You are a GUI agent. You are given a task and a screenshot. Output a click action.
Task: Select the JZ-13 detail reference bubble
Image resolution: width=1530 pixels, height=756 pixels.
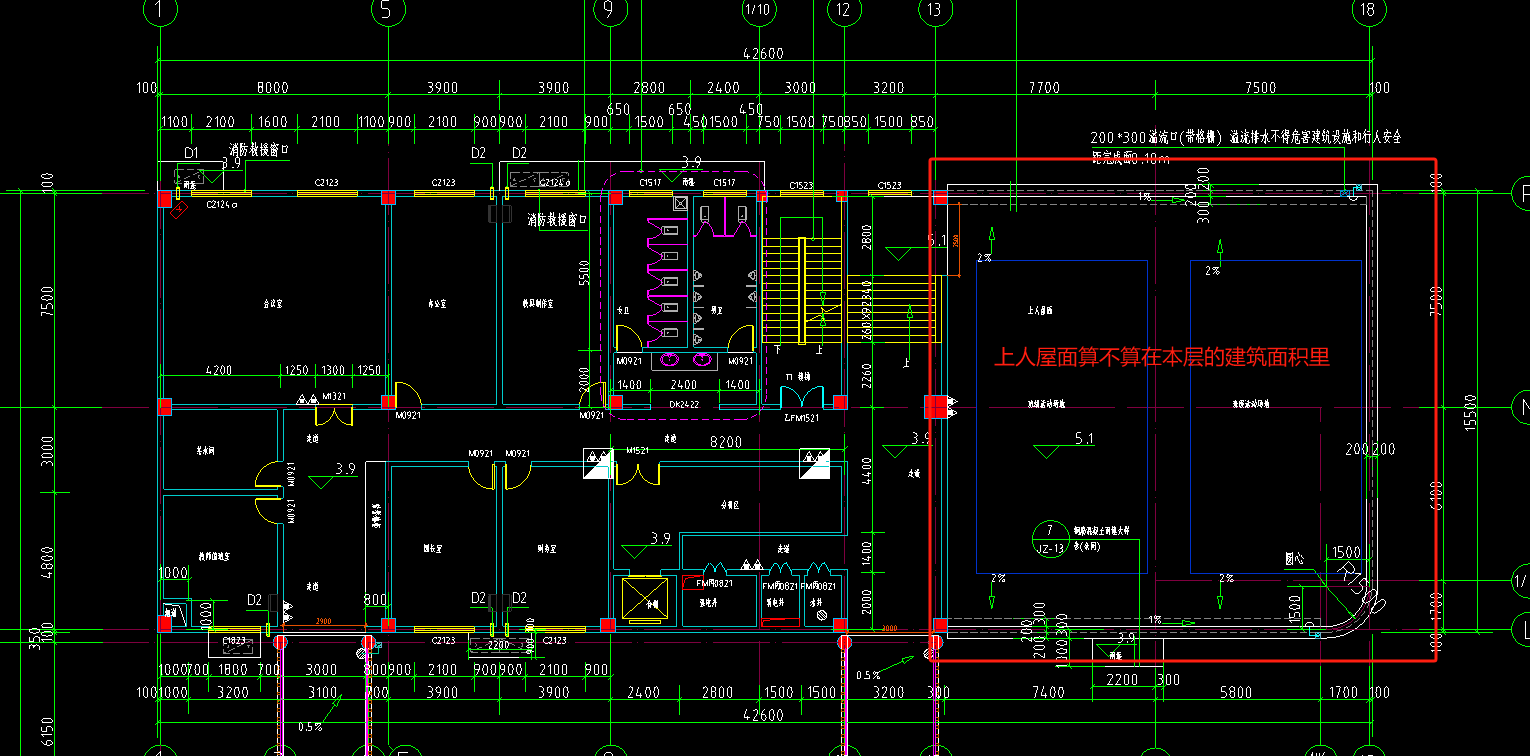coord(1049,538)
